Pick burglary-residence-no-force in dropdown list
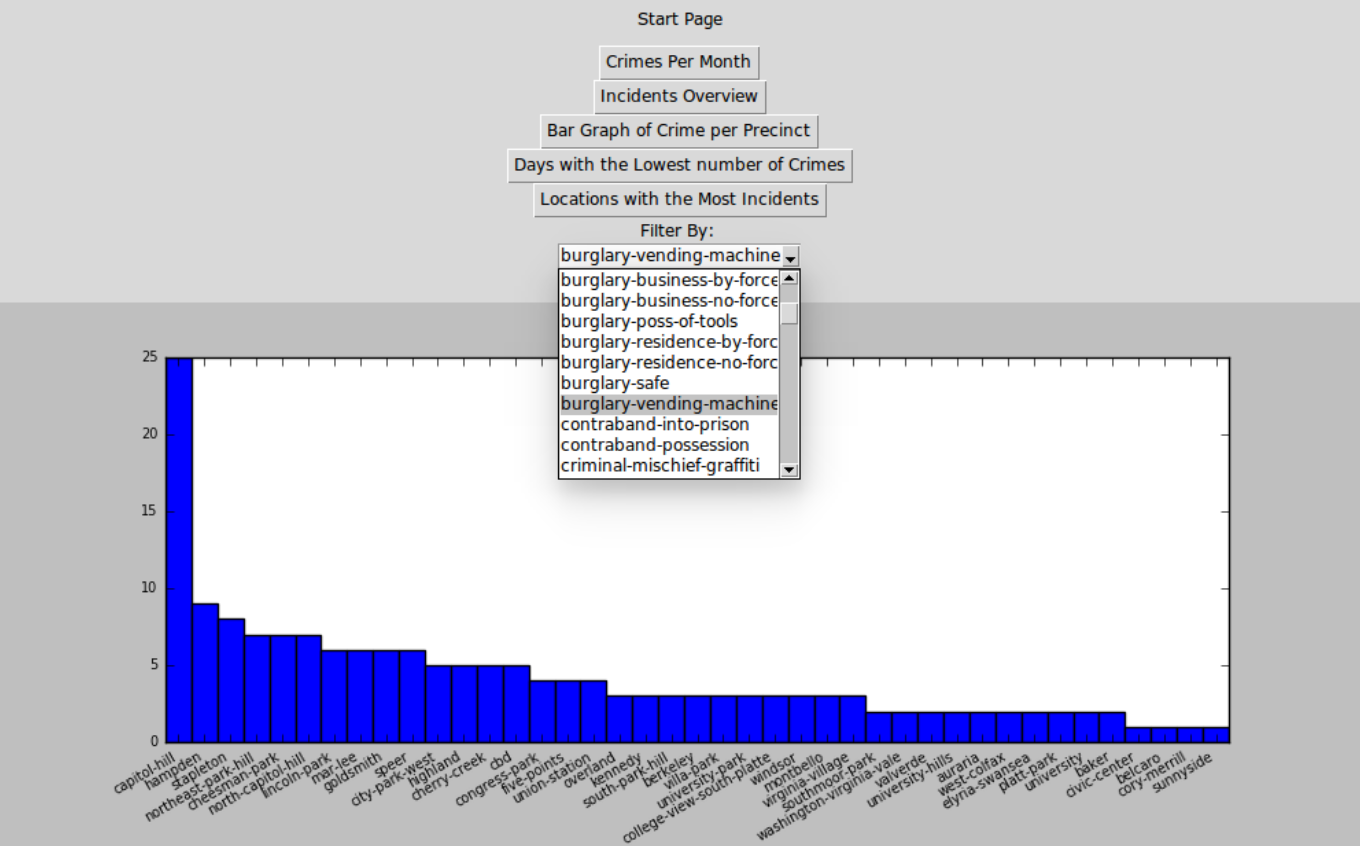The width and height of the screenshot is (1360, 846). coord(669,362)
